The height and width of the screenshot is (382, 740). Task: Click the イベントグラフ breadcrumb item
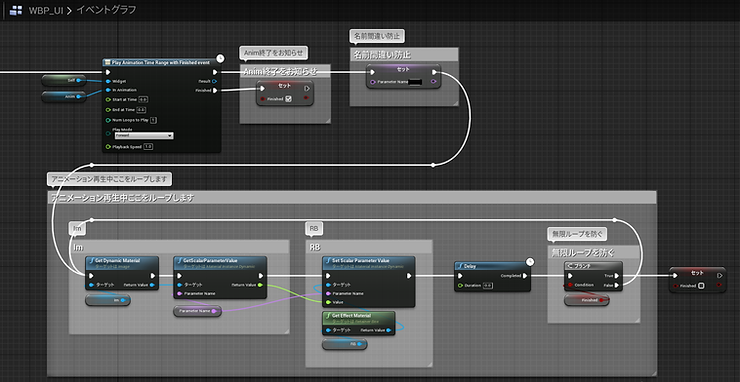[x=106, y=10]
